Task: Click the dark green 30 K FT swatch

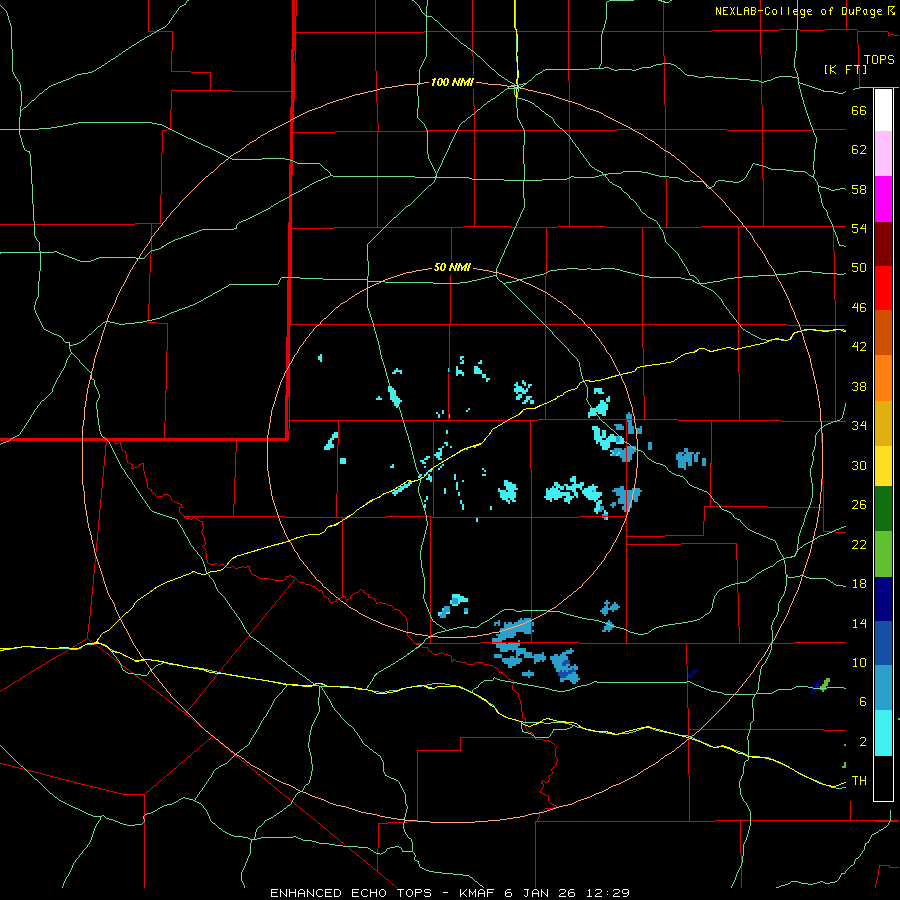Action: [x=883, y=509]
